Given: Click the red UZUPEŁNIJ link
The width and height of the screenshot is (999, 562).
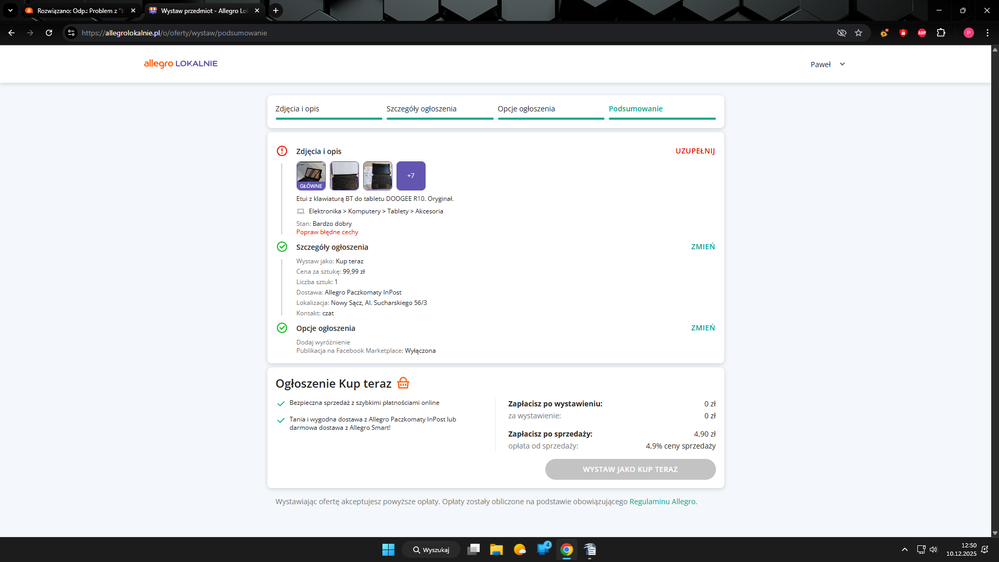Looking at the screenshot, I should pos(695,151).
